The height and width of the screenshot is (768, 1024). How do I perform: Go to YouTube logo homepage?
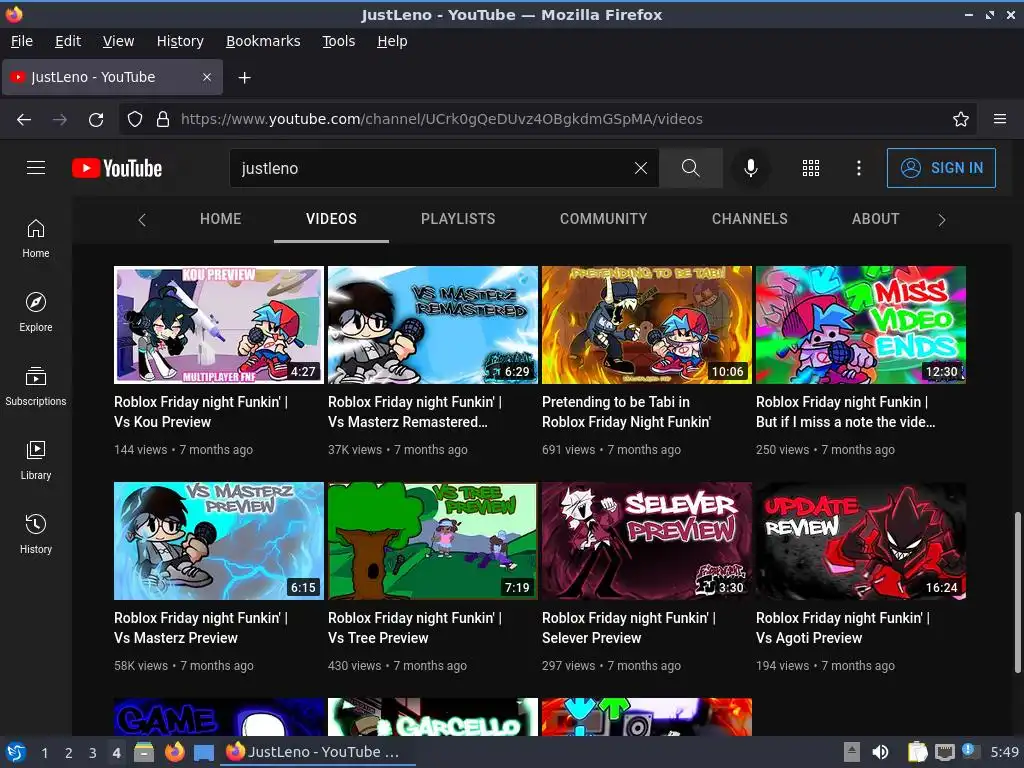click(117, 168)
